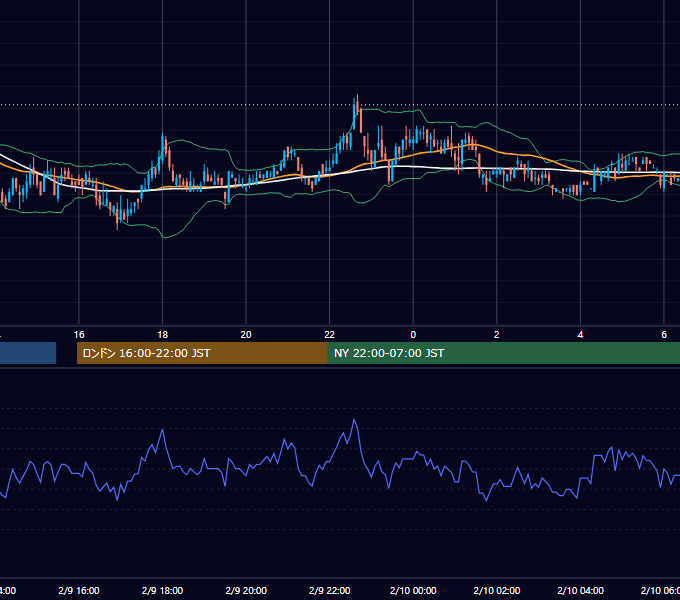
Task: Click hour label 2 on time axis
Action: [497, 335]
